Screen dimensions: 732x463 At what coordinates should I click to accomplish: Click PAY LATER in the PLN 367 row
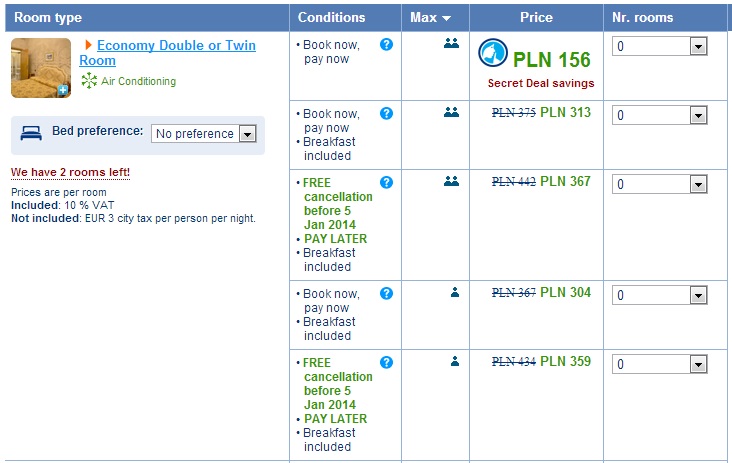pos(336,239)
